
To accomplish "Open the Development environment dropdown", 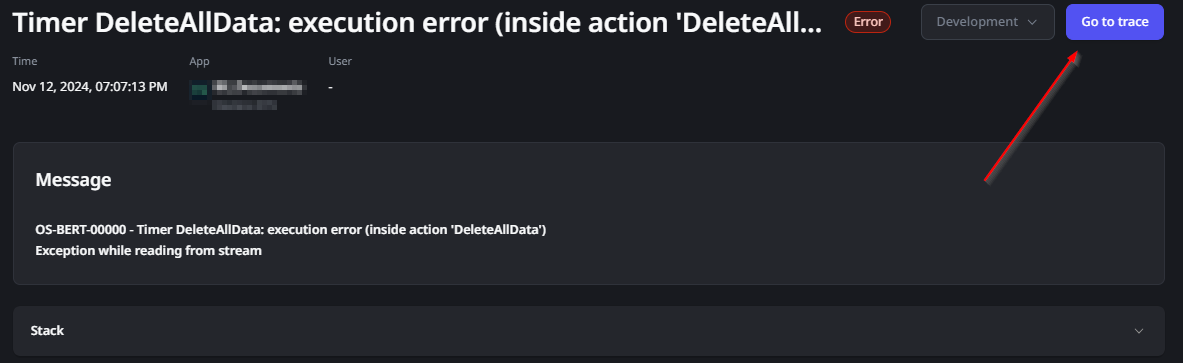I will [x=988, y=22].
